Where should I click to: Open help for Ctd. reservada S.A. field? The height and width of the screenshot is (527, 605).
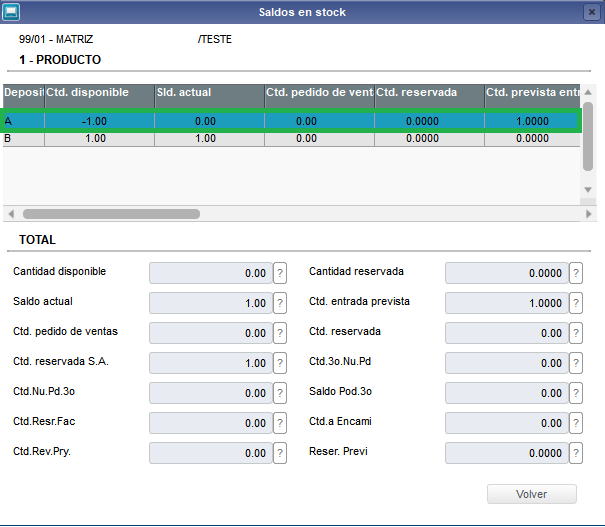click(280, 363)
